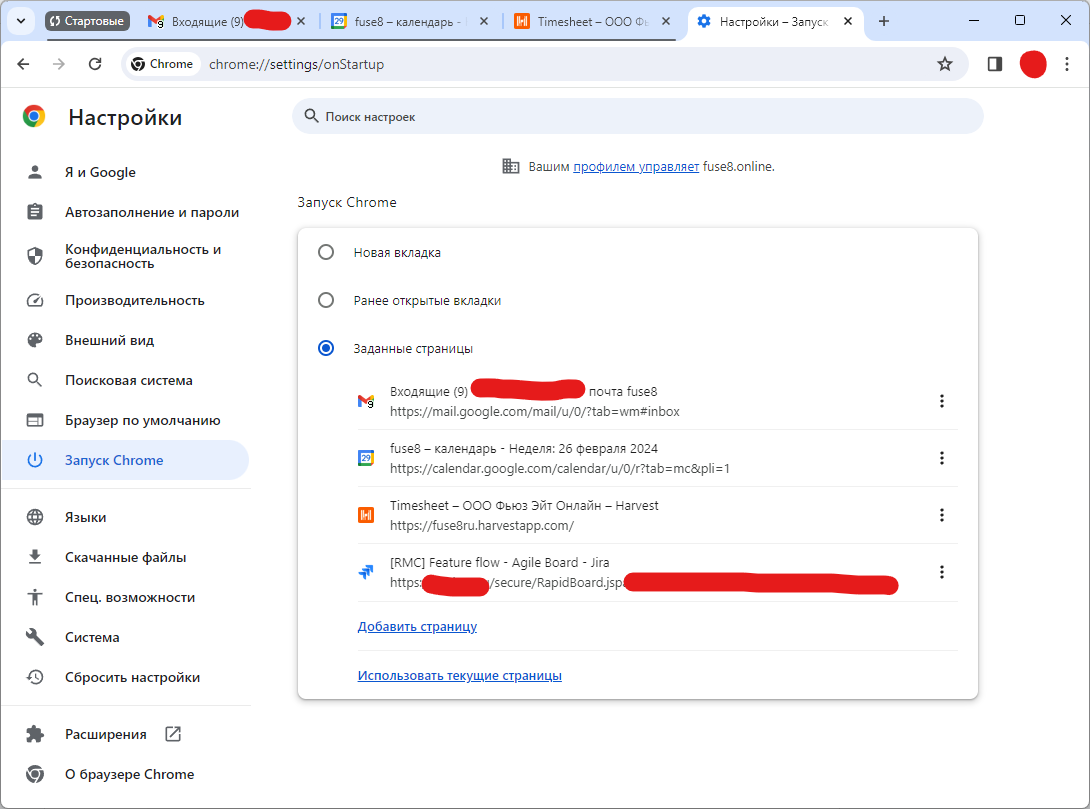The width and height of the screenshot is (1090, 809).
Task: Select Ранее открытые вкладки radio option
Action: click(x=326, y=300)
